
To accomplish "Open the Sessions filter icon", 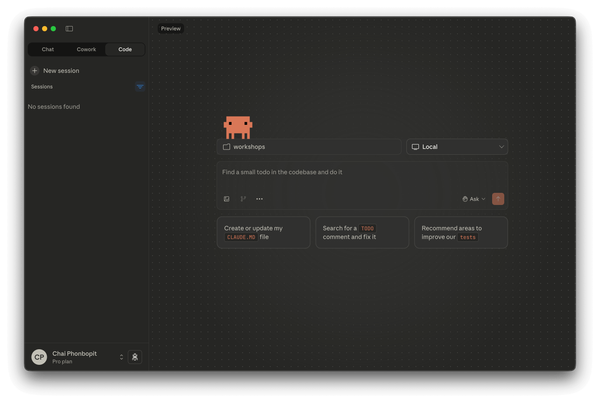I will (x=140, y=87).
